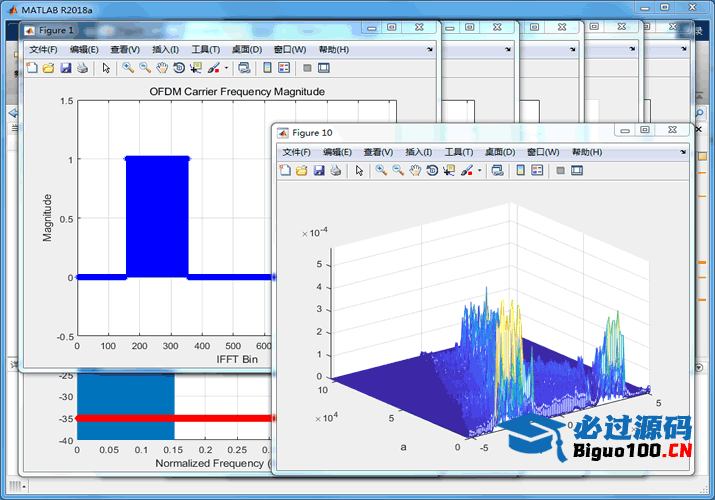Click Print icon in Figure 10 toolbar
715x500 pixels.
point(336,170)
